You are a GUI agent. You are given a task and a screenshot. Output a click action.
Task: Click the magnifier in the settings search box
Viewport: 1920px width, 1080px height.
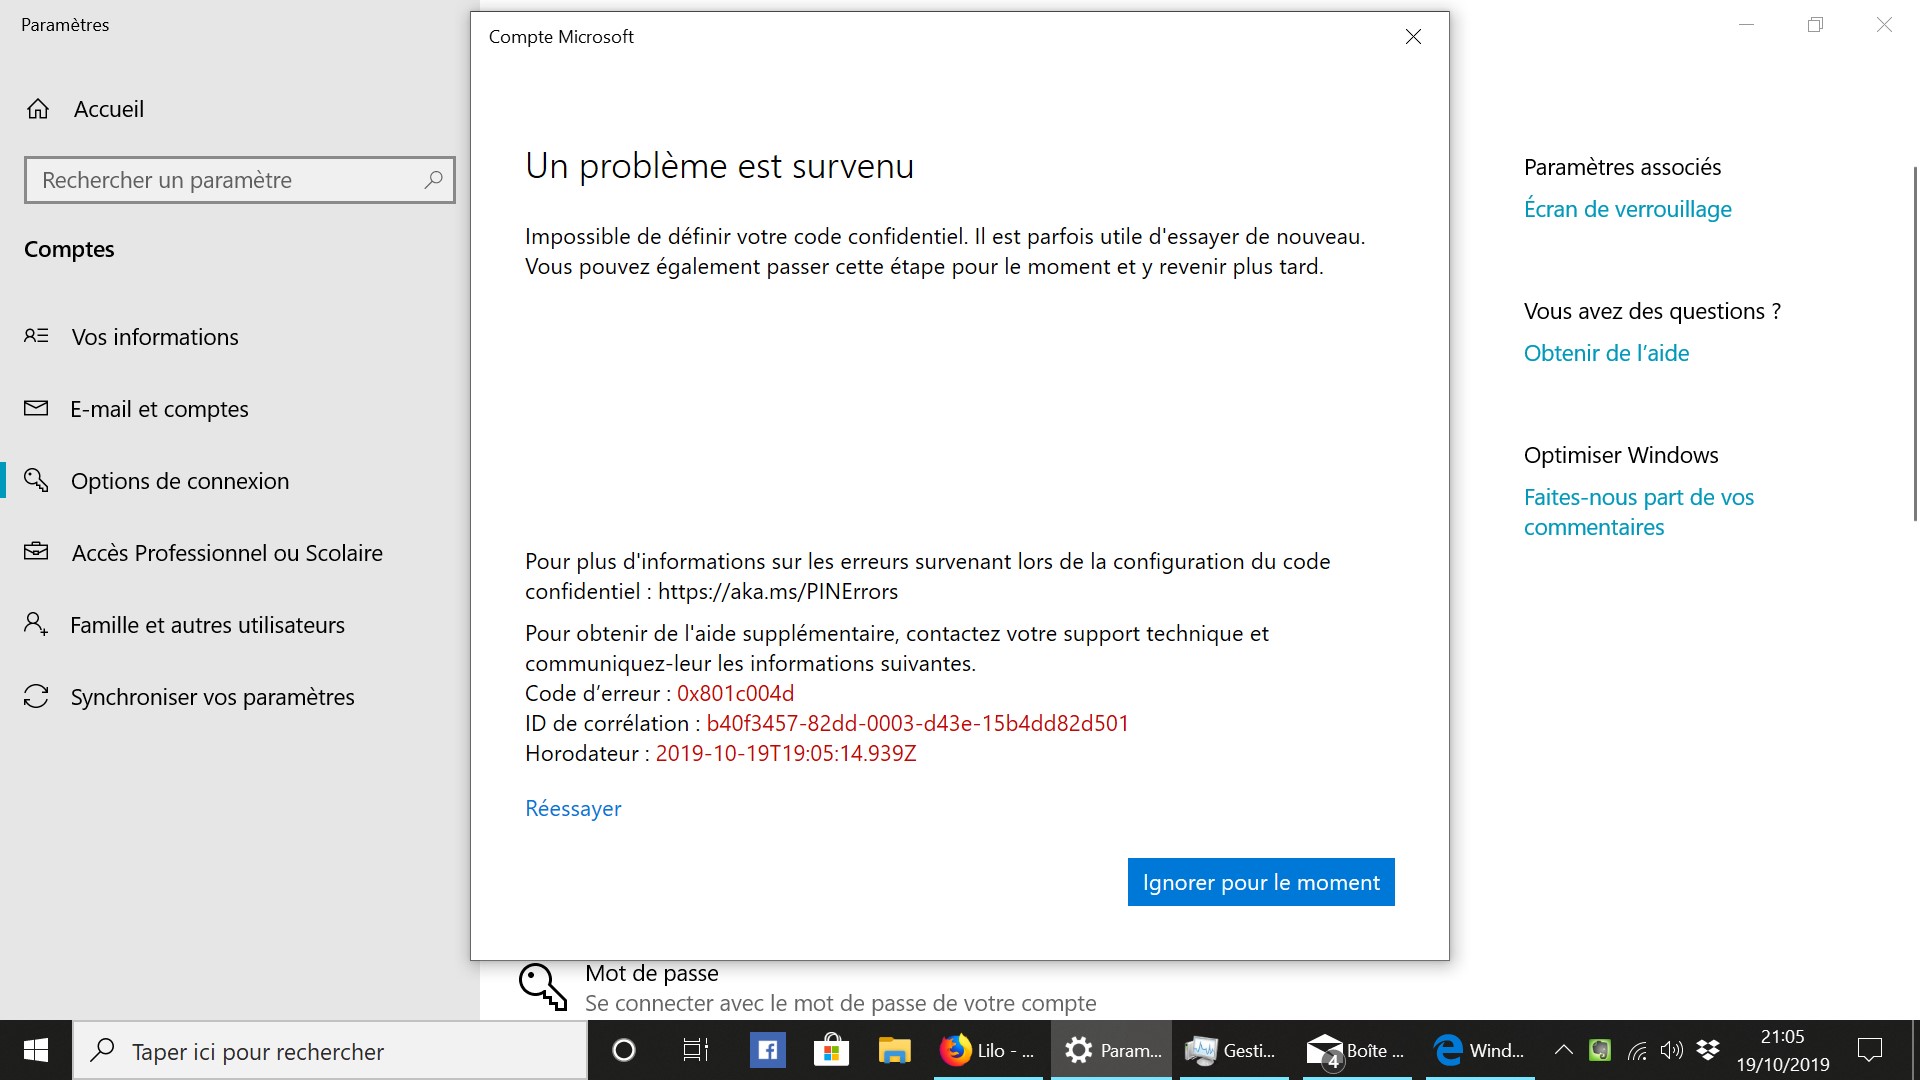(433, 180)
